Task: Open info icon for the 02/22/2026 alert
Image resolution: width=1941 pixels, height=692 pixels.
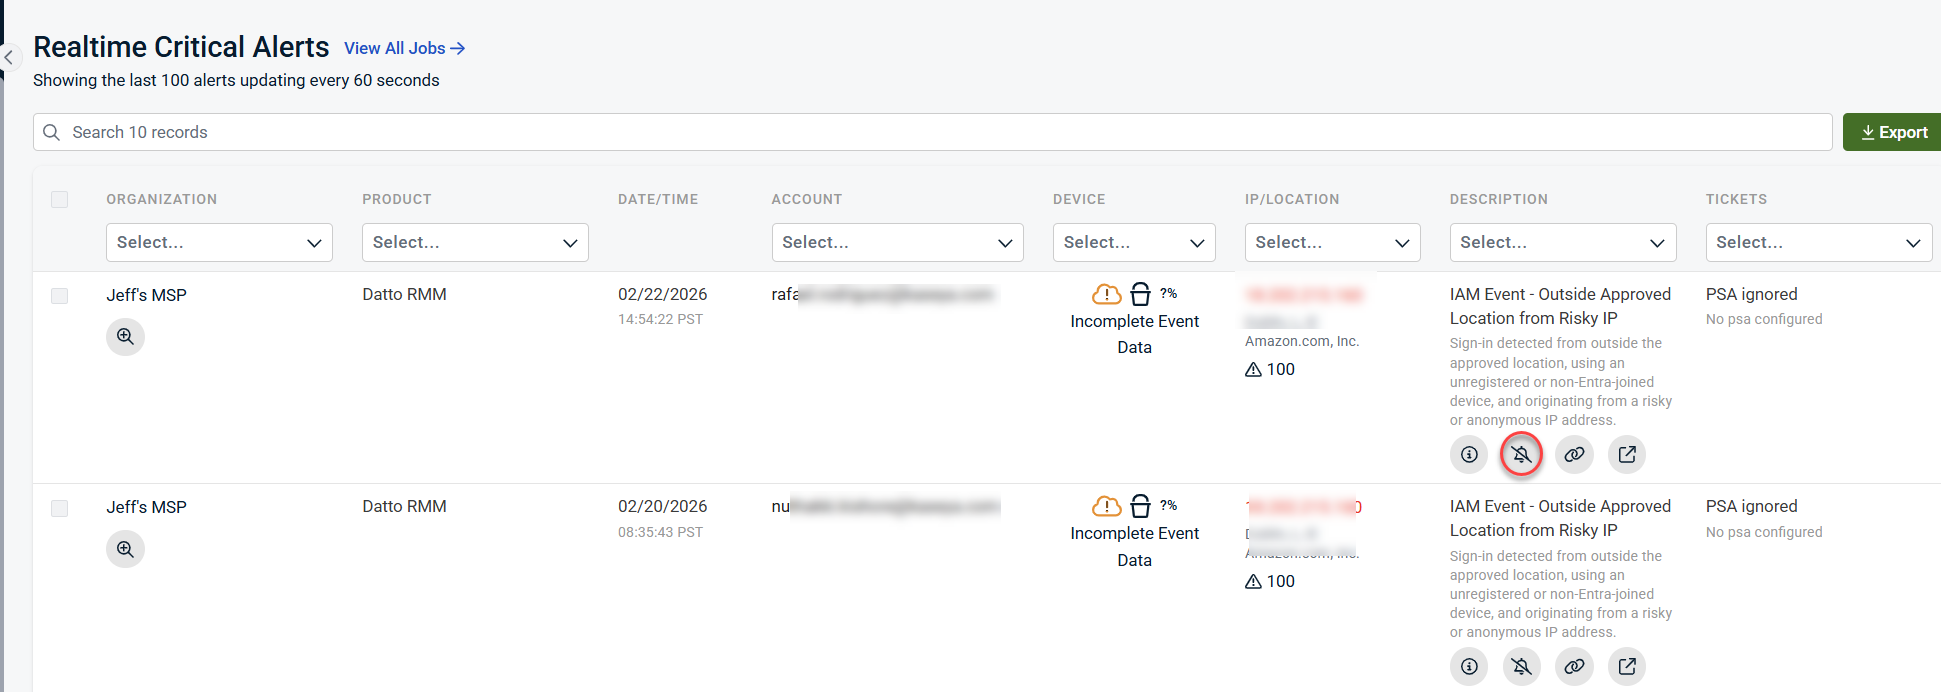Action: 1468,455
